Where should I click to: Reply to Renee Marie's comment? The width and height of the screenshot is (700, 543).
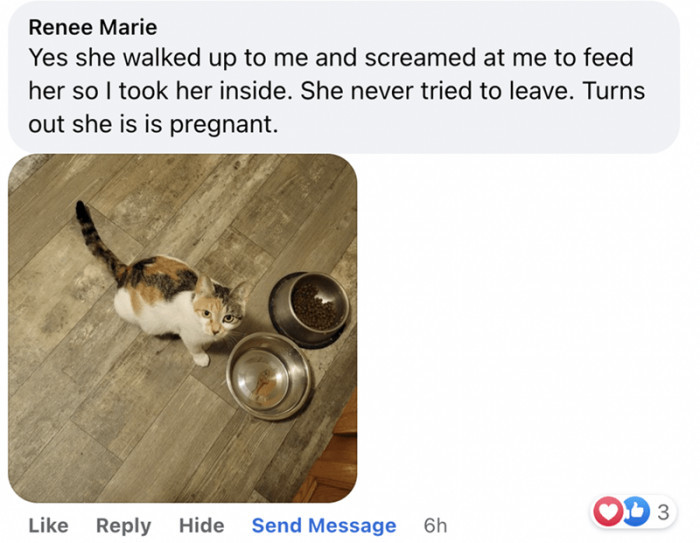[124, 526]
